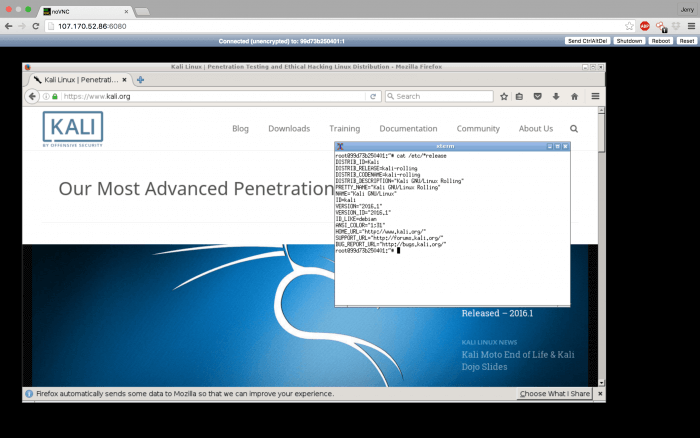Open 'Kali Moto End of Life & Kali Dojo Slides' link
Image resolution: width=700 pixels, height=438 pixels.
[518, 360]
